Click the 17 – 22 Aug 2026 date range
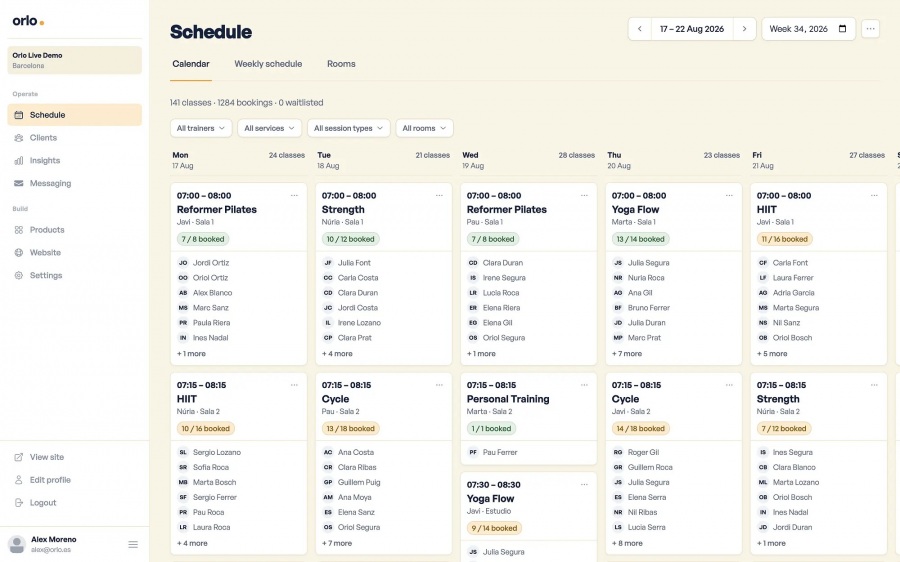This screenshot has height=562, width=900. pyautogui.click(x=692, y=29)
